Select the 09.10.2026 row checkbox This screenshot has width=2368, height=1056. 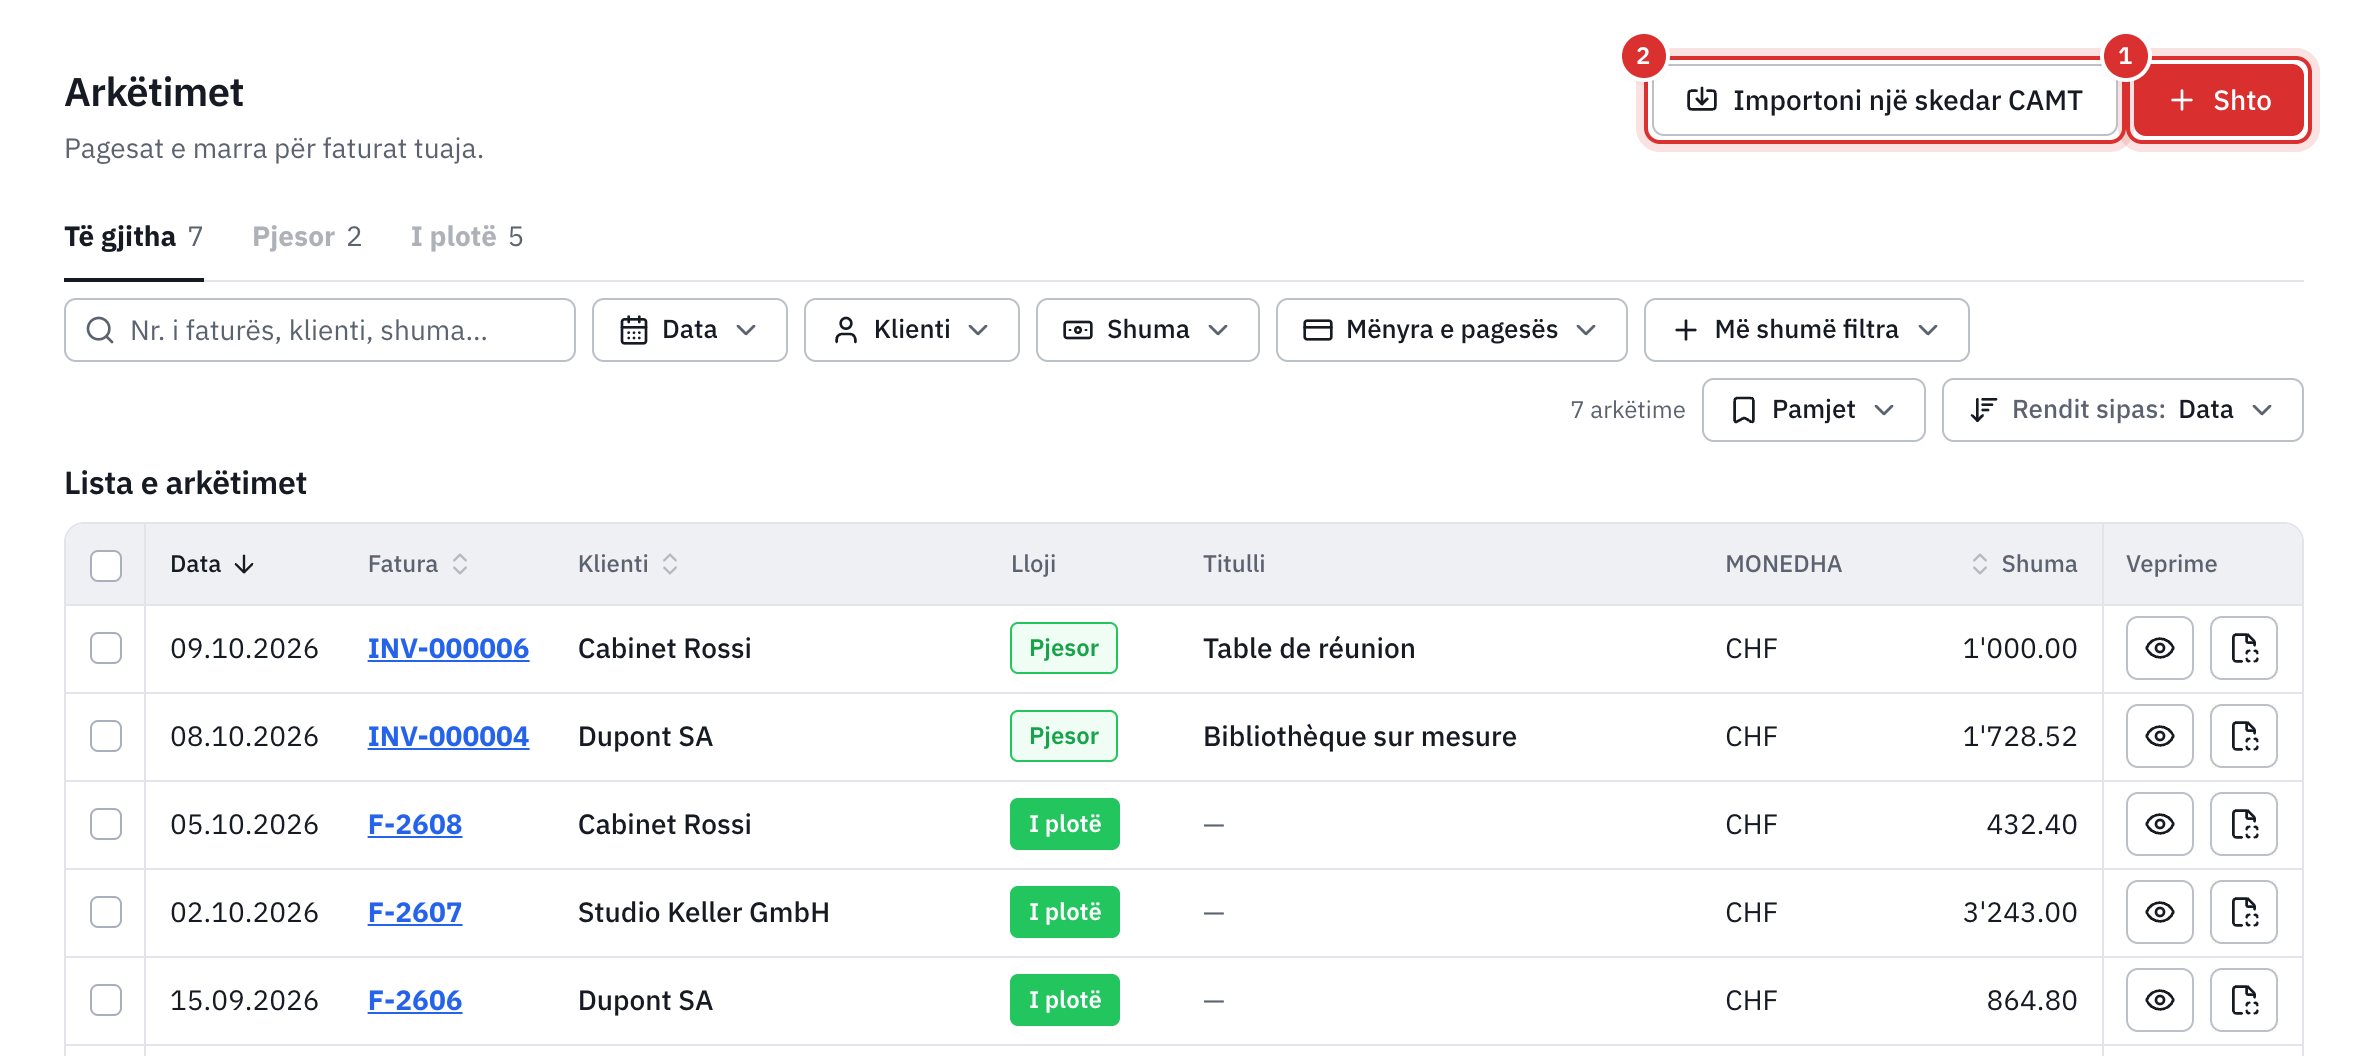click(106, 648)
